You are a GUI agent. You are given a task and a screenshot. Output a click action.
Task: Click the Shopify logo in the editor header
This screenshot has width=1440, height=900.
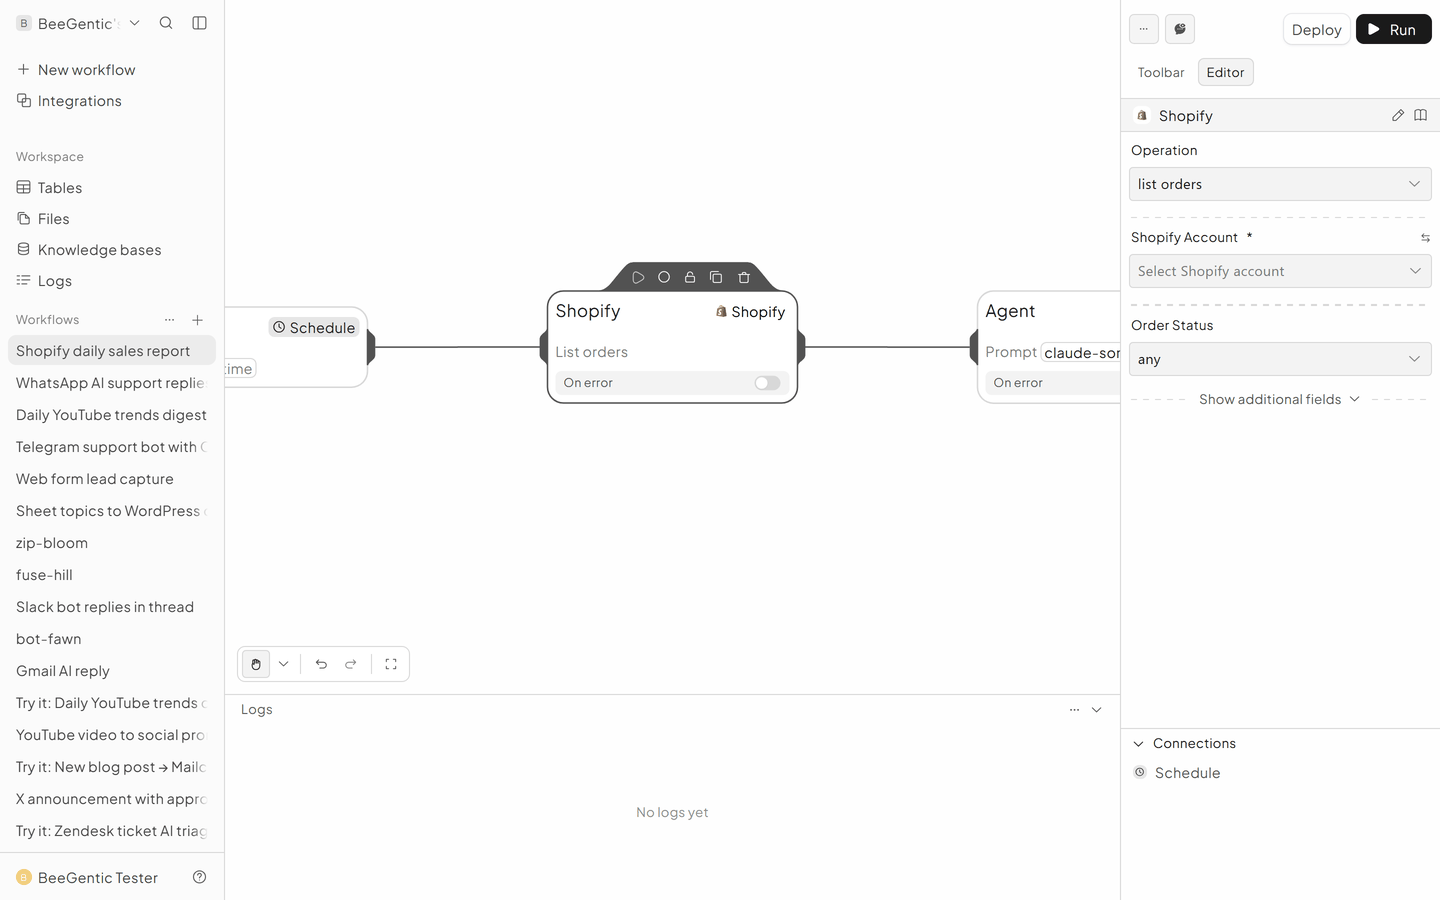click(1142, 115)
